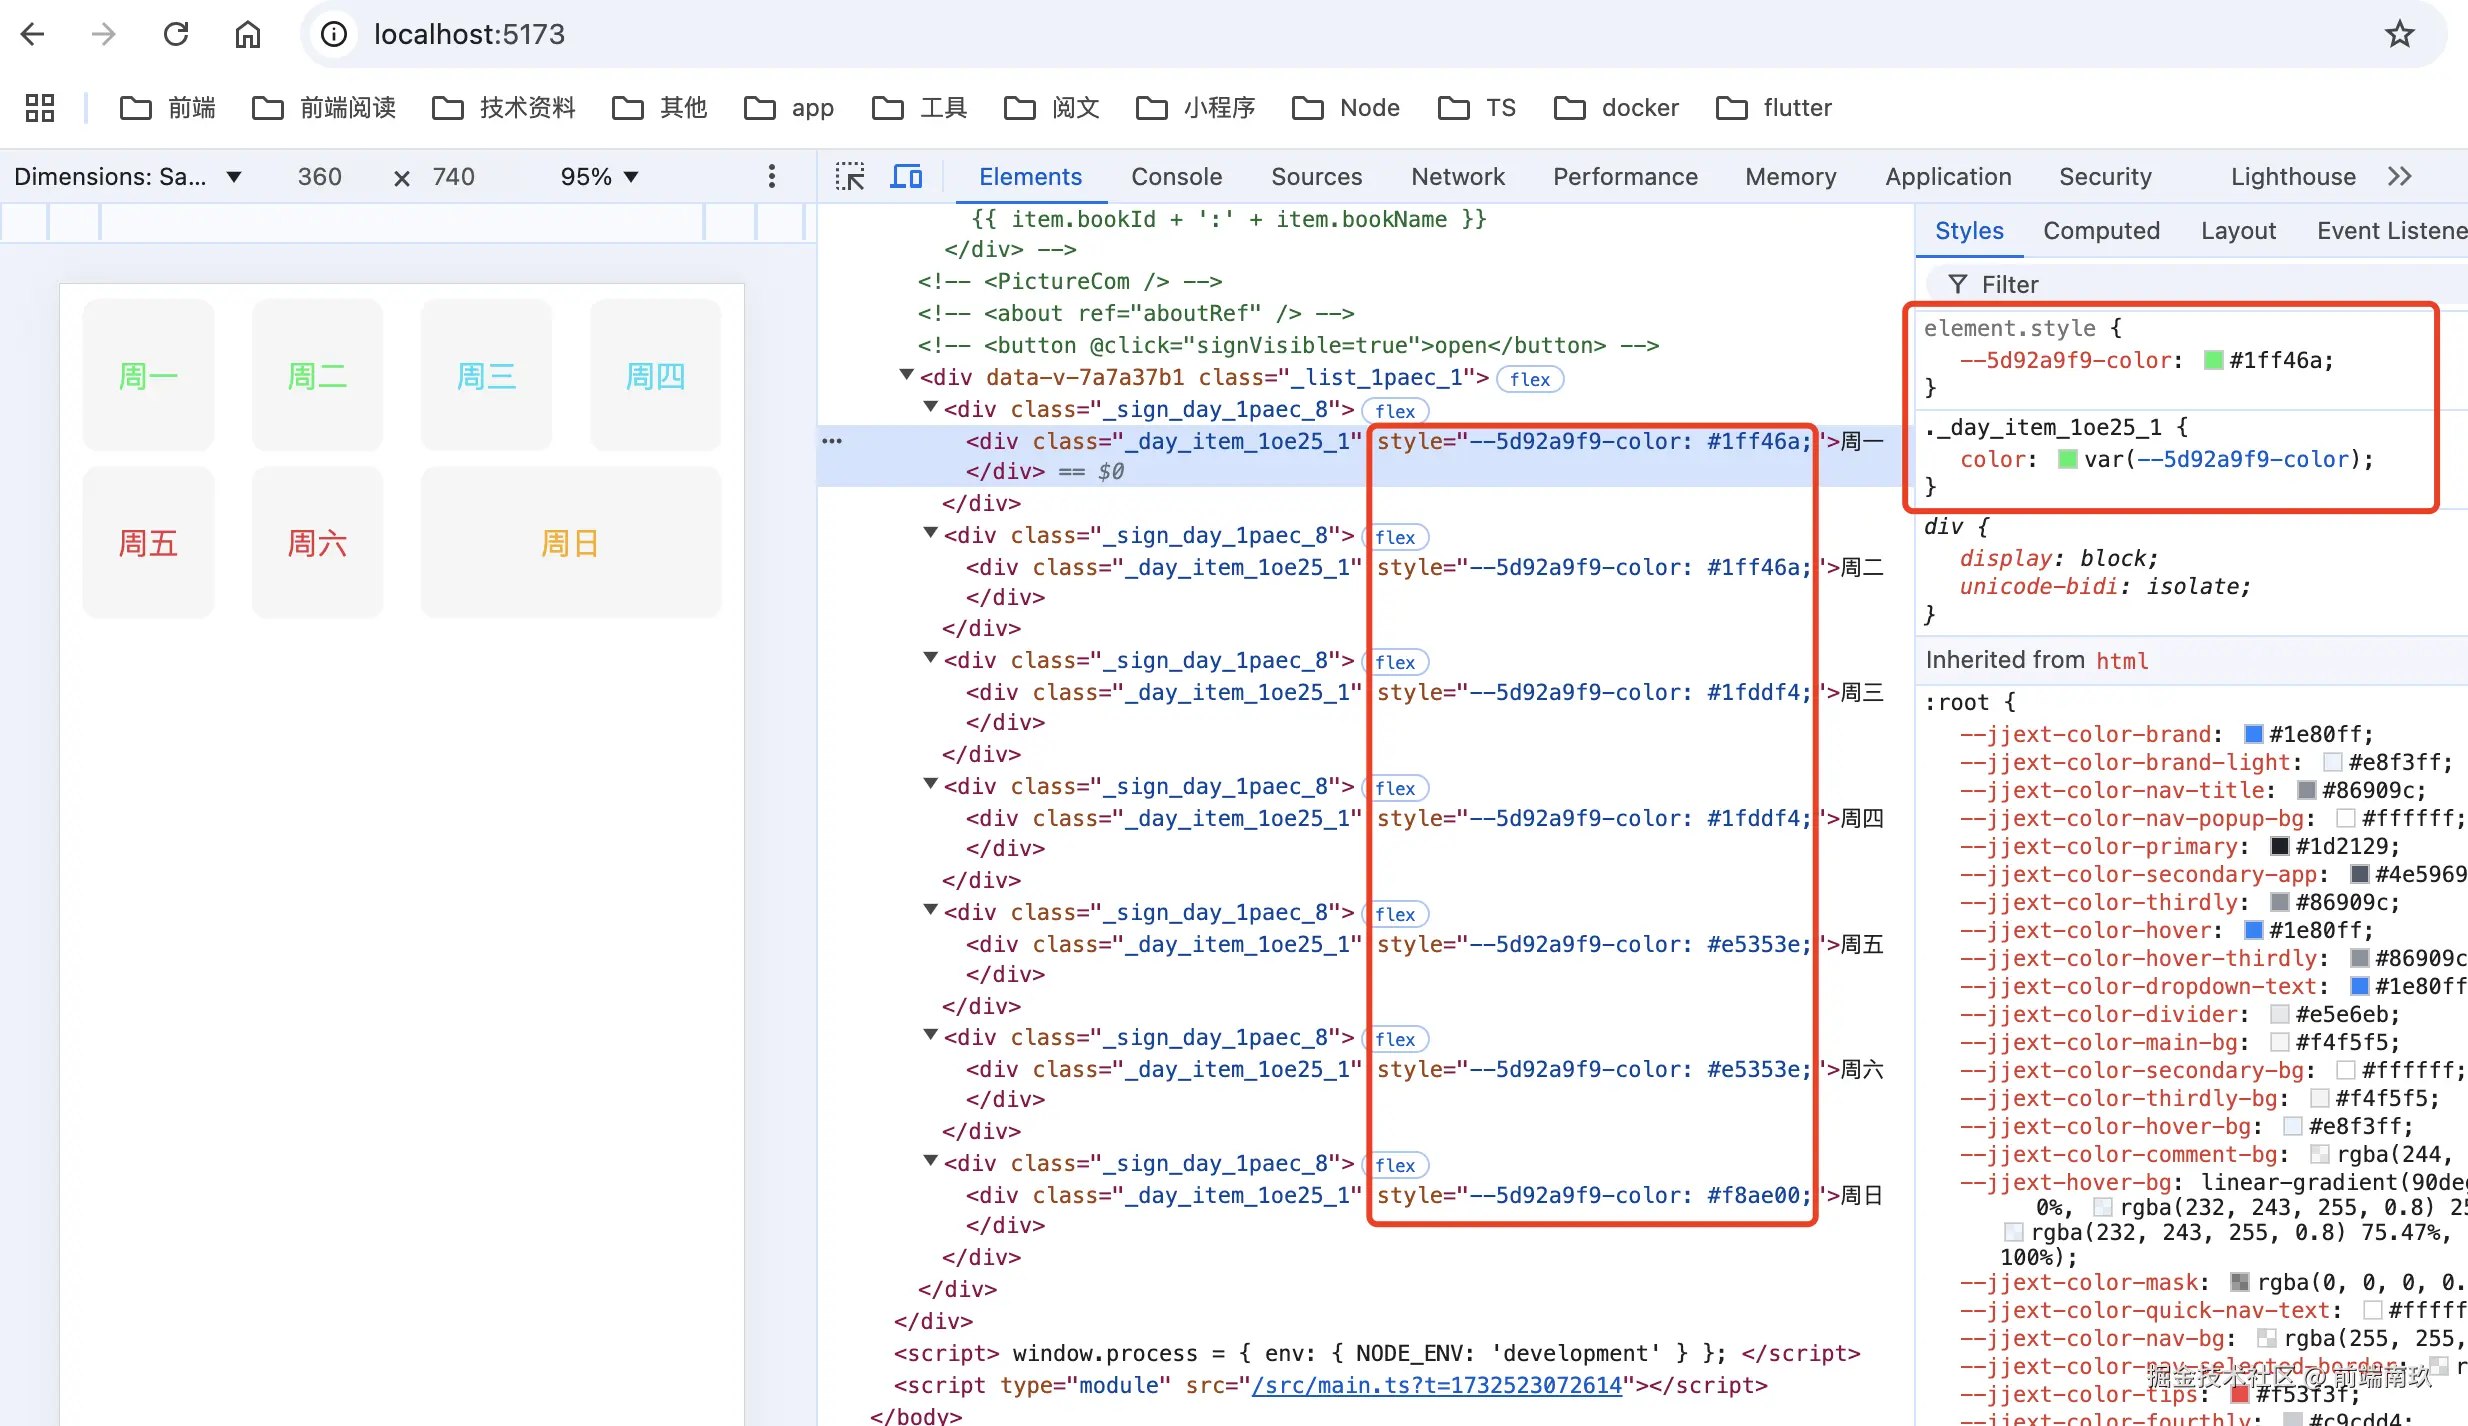This screenshot has width=2468, height=1426.
Task: Open device toolbar three-dot options menu
Action: [x=771, y=177]
